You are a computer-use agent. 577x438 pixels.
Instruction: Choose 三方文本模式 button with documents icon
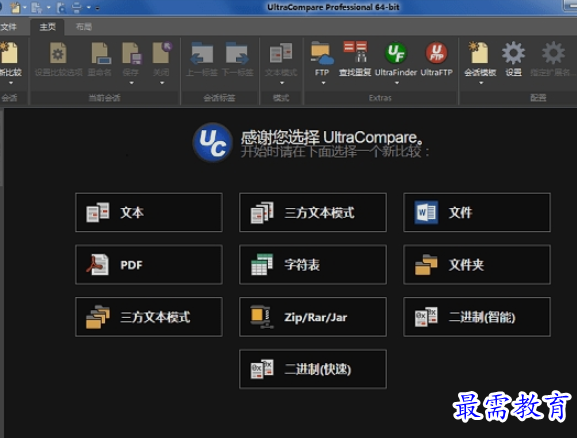pyautogui.click(x=313, y=212)
